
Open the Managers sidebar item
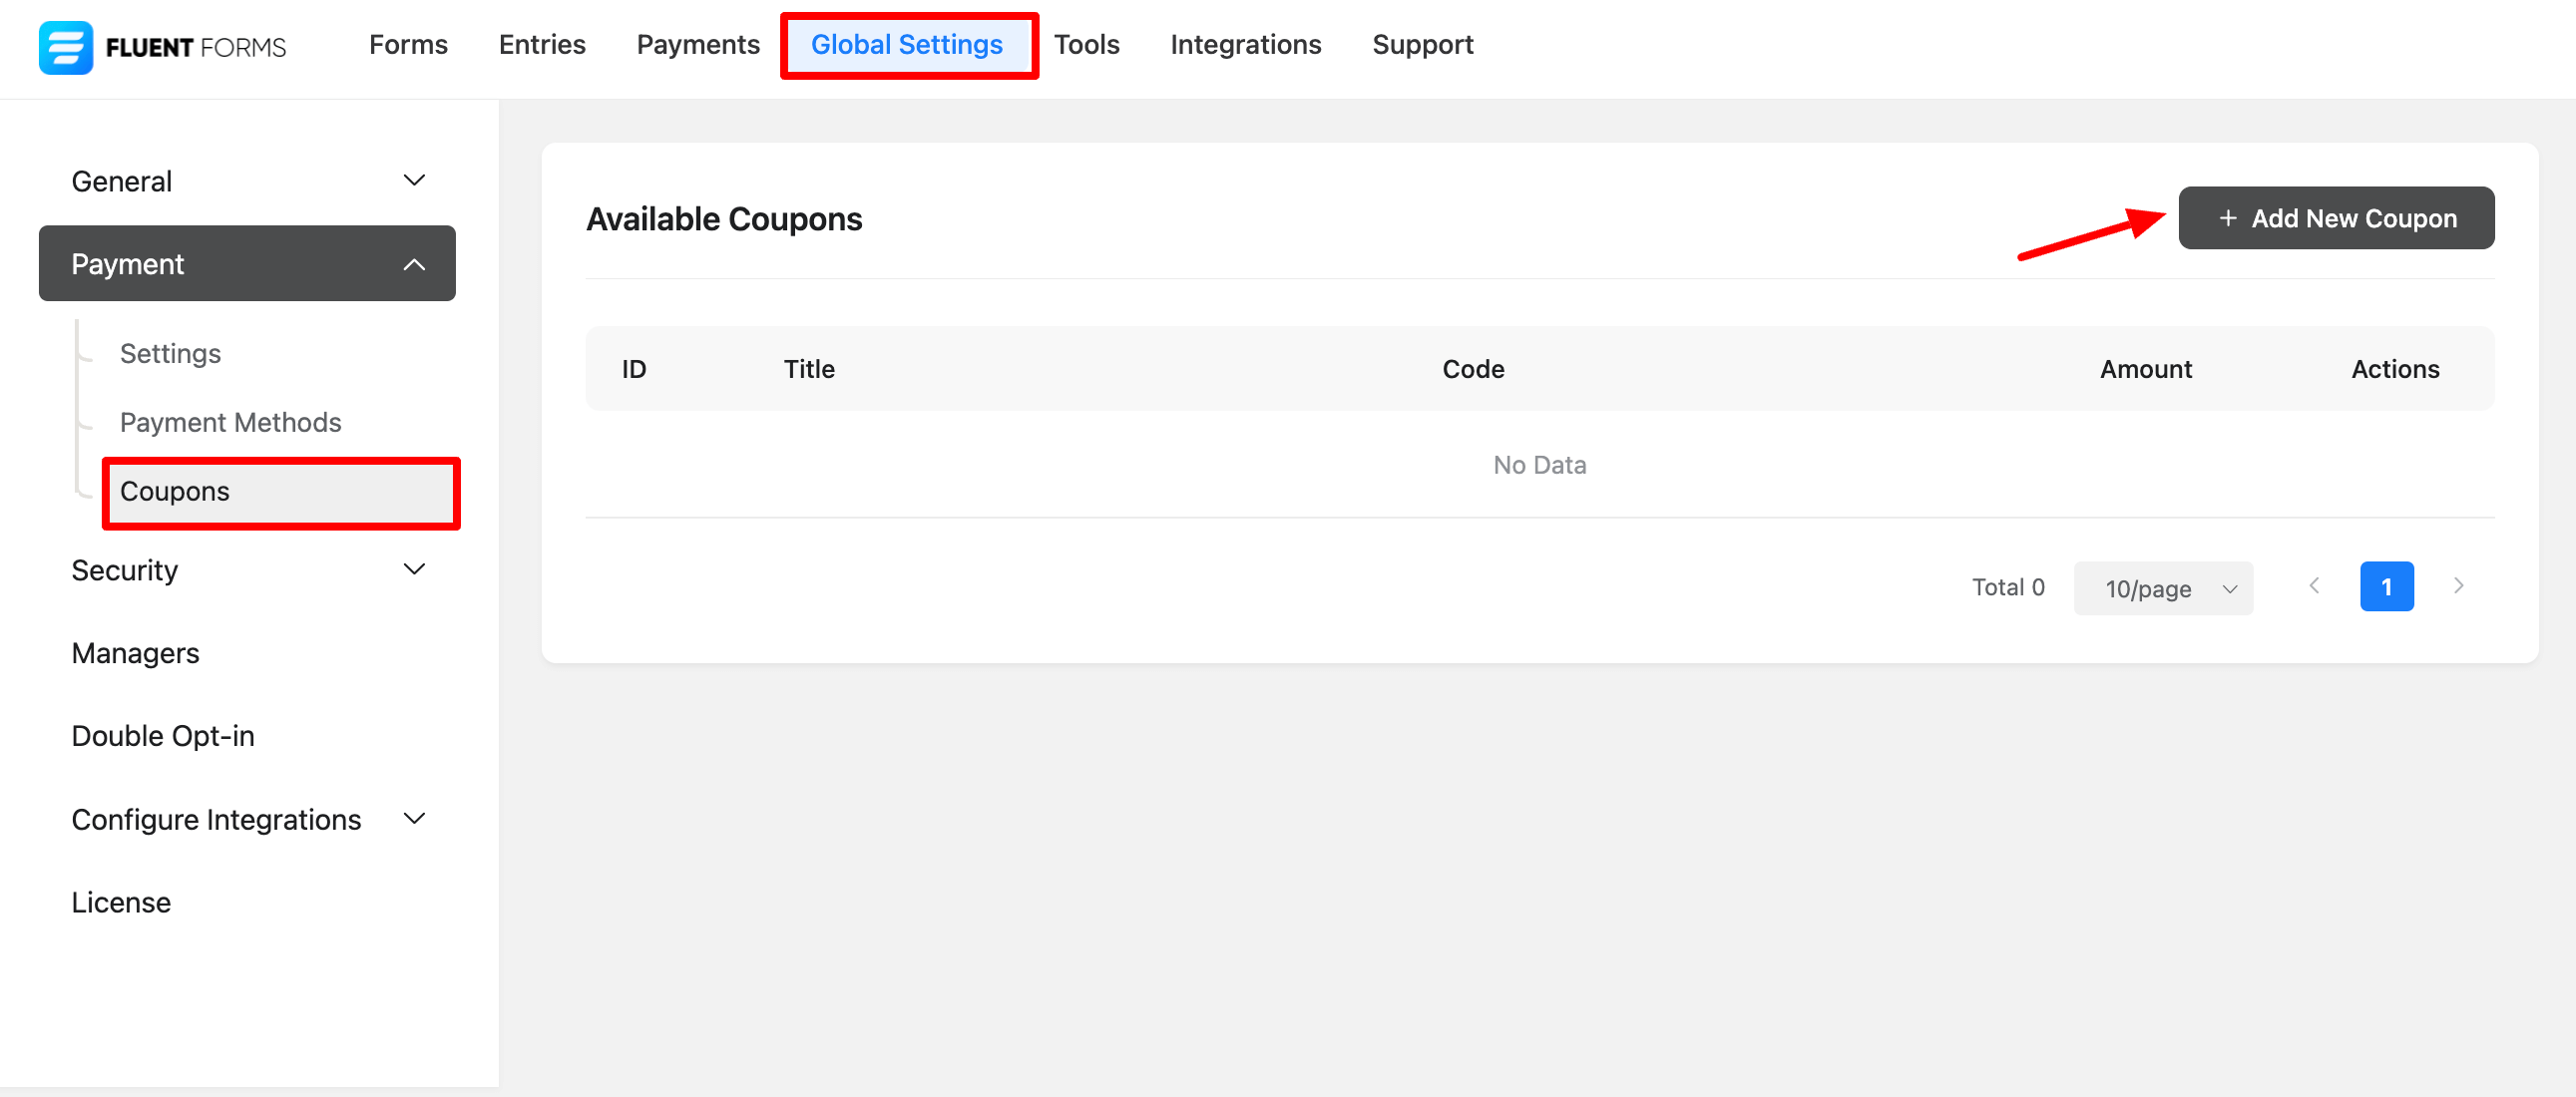click(x=135, y=653)
